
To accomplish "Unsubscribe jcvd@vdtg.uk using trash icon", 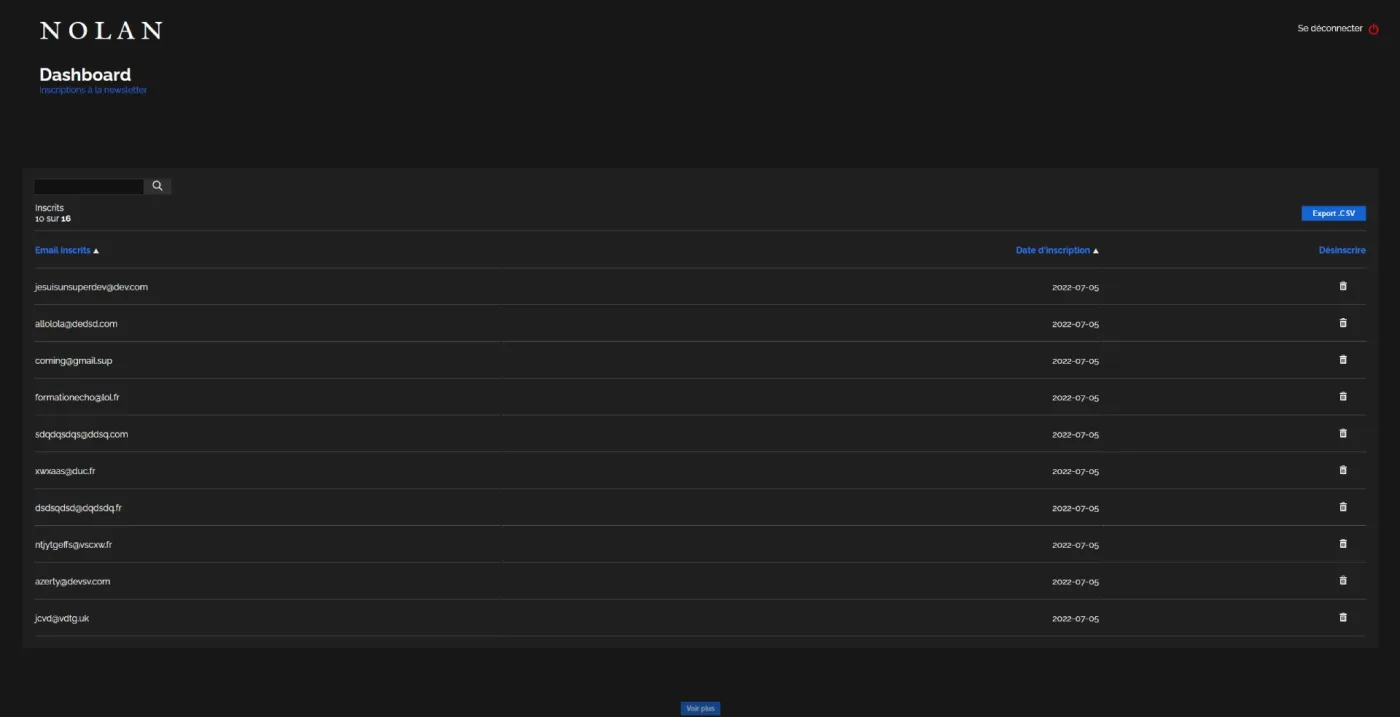I will [x=1343, y=617].
